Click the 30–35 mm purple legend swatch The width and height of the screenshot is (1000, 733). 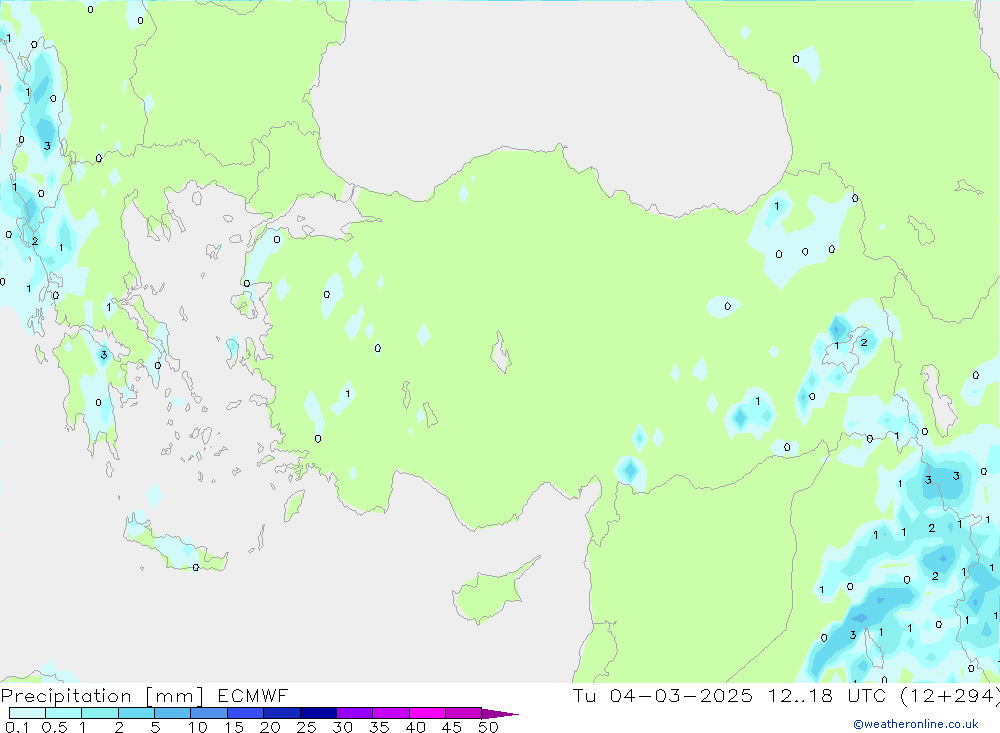pyautogui.click(x=354, y=713)
